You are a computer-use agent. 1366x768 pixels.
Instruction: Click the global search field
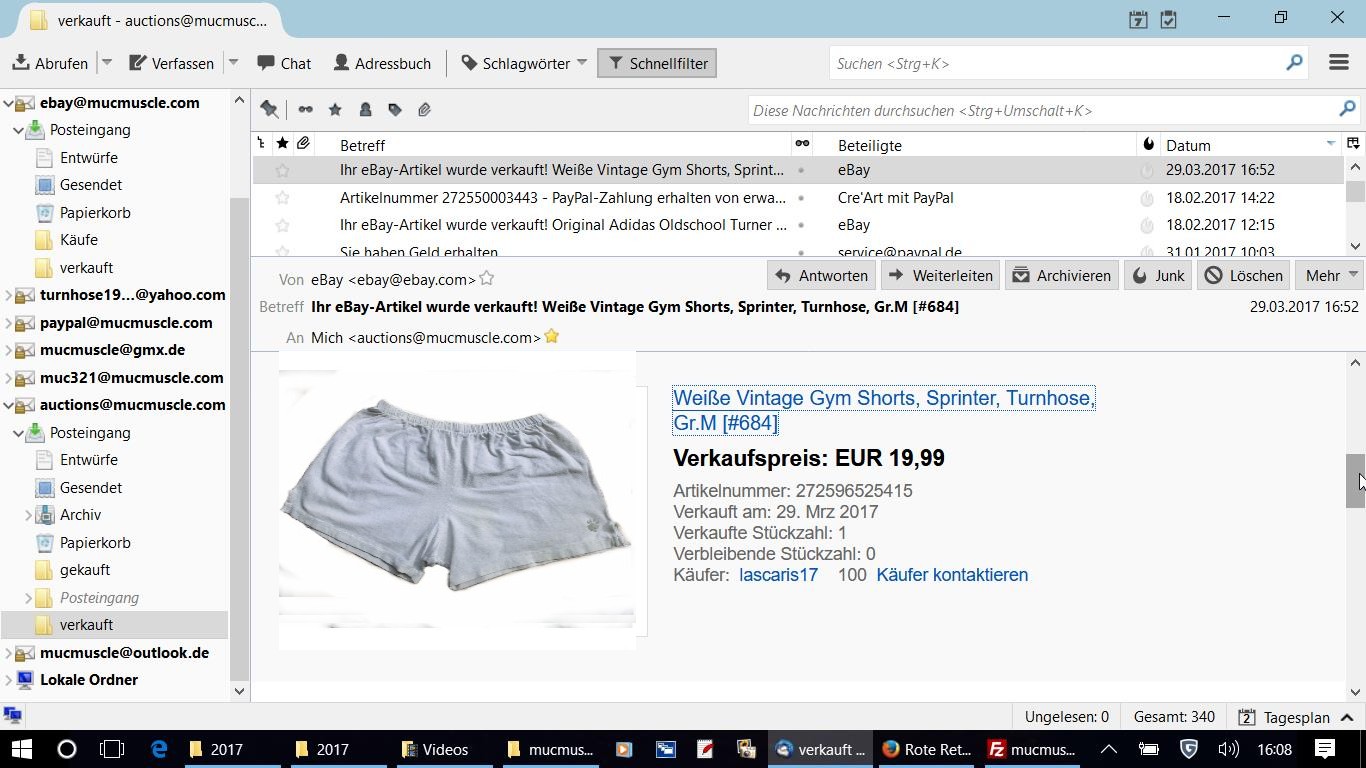(1058, 63)
